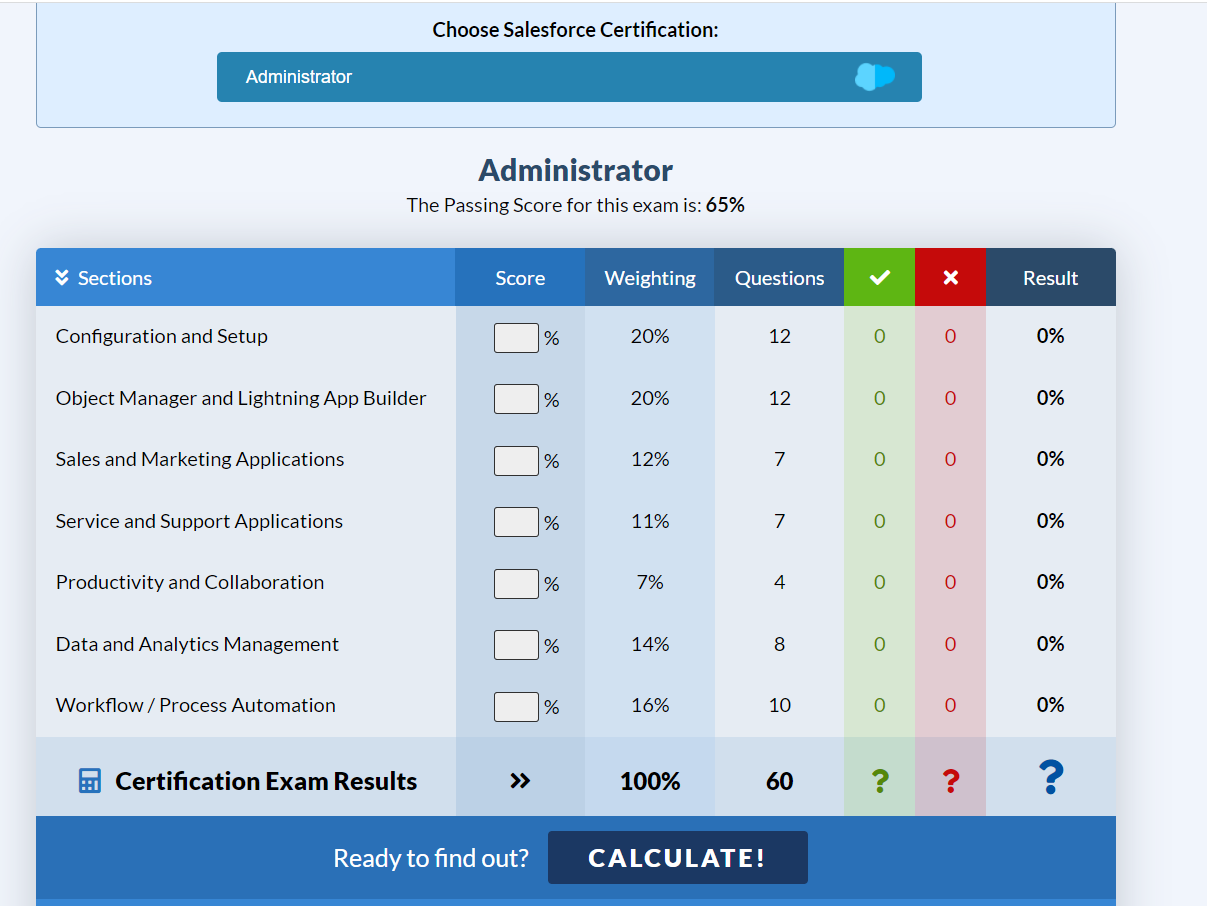The image size is (1207, 906).
Task: Click the green checkmark column header
Action: [x=879, y=278]
